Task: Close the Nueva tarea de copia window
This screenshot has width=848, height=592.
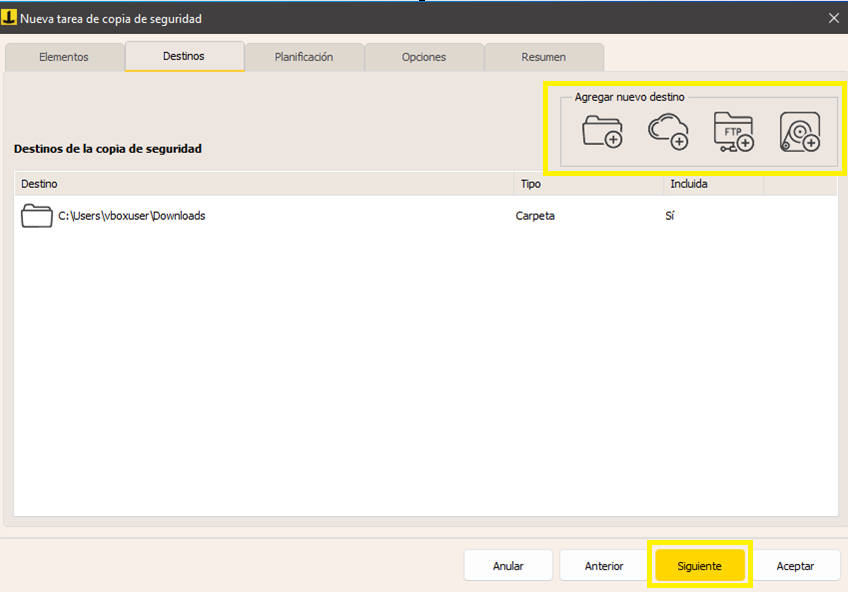Action: [x=834, y=18]
